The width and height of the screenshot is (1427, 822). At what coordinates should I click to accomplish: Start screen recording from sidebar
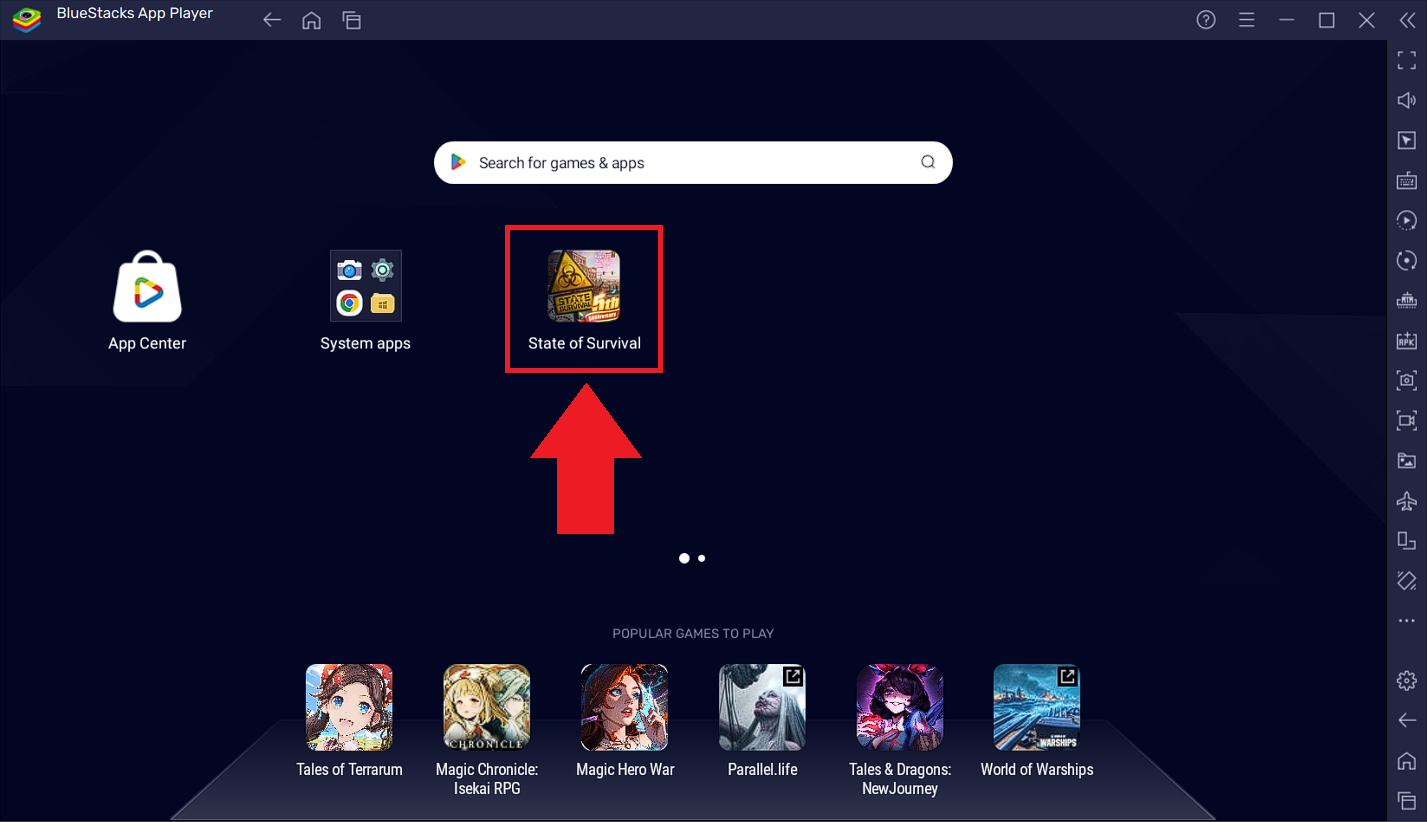click(1407, 420)
